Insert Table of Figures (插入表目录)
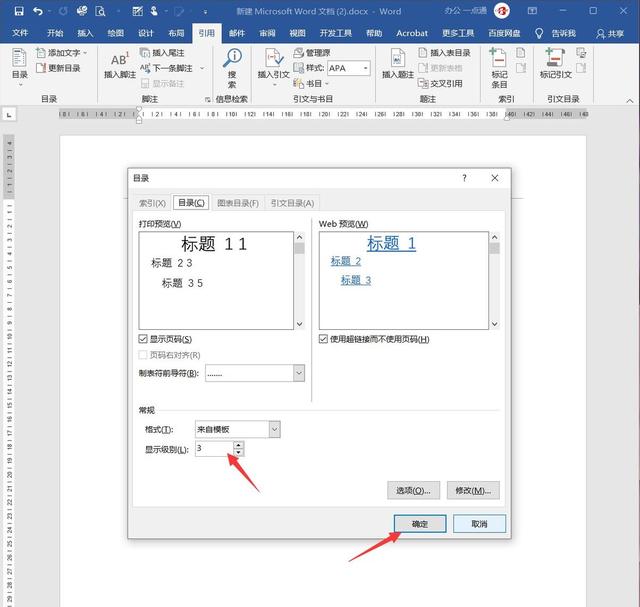The image size is (640, 607). tap(444, 53)
